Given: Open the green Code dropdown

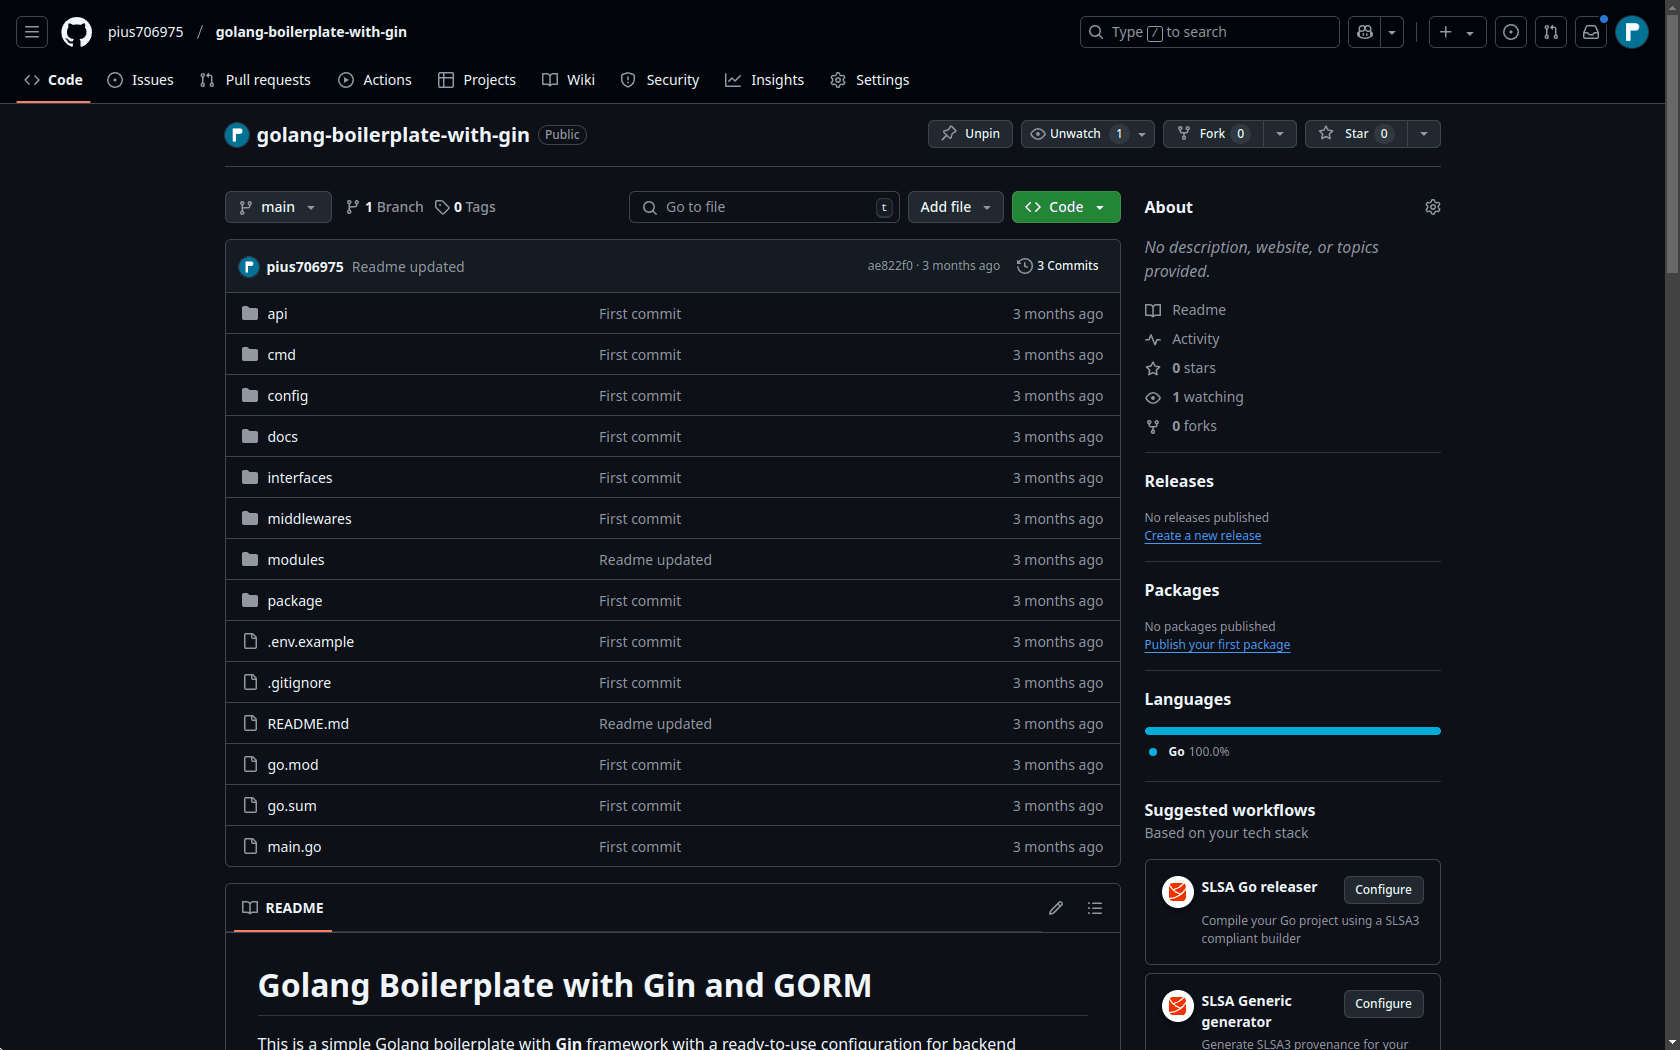Looking at the screenshot, I should coord(1066,207).
